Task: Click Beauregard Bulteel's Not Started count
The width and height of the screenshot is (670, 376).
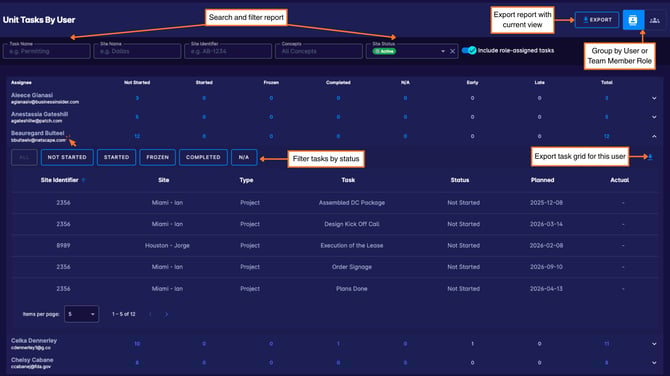Action: pos(137,136)
